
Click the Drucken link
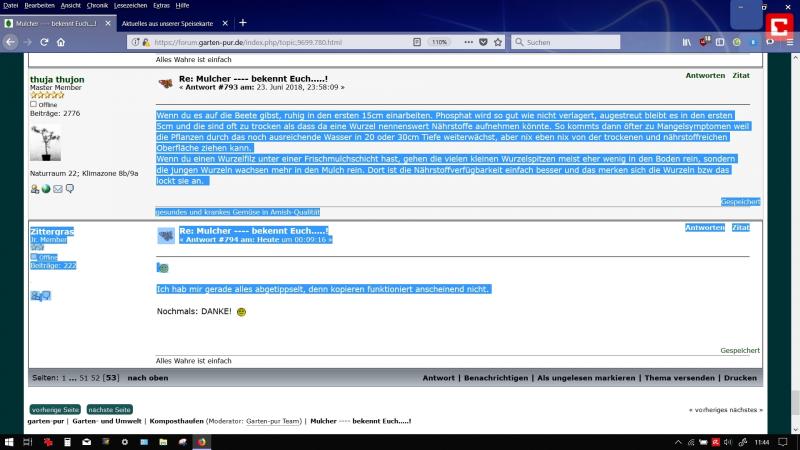click(740, 378)
